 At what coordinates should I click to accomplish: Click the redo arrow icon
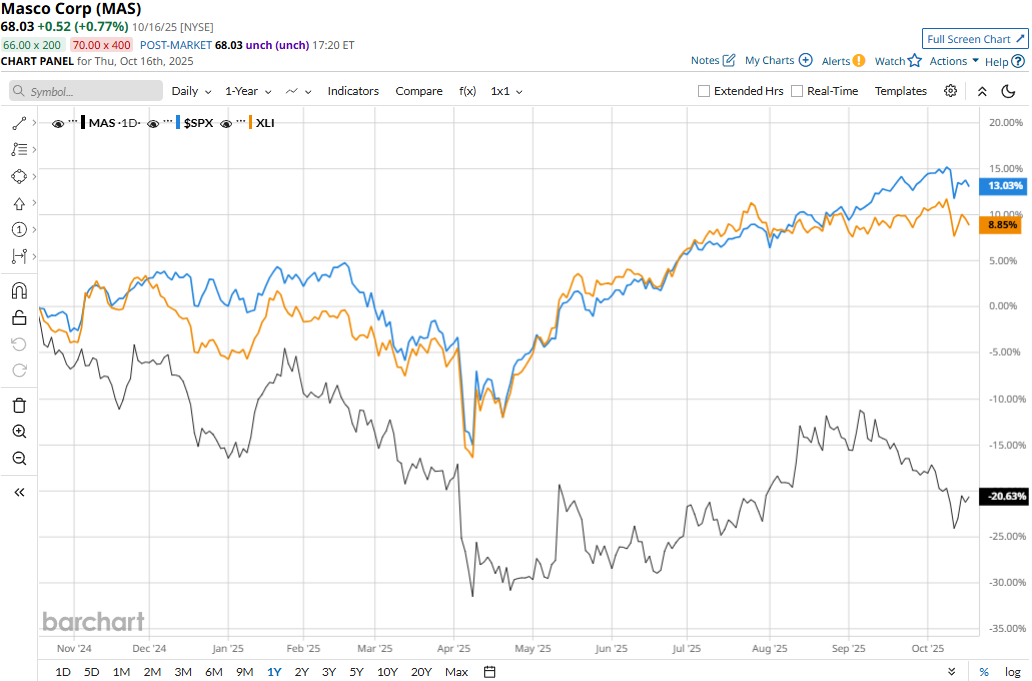click(19, 370)
